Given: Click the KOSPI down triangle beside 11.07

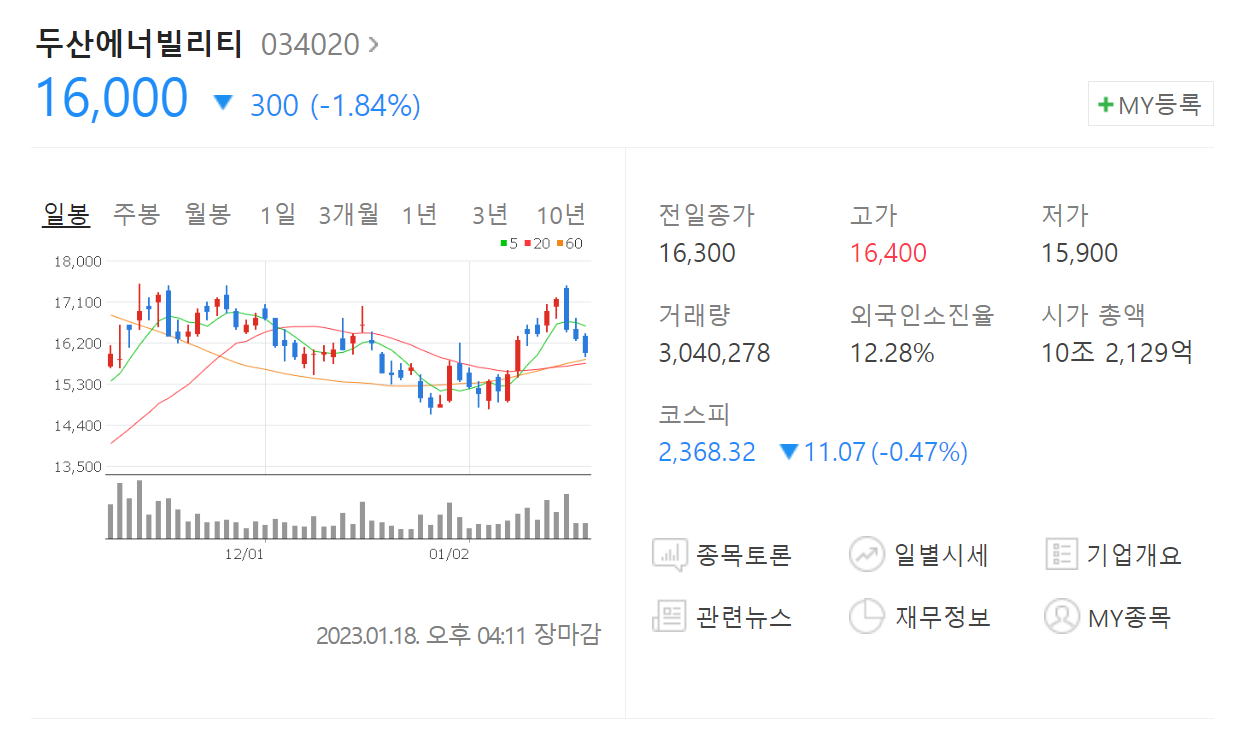Looking at the screenshot, I should coord(788,452).
